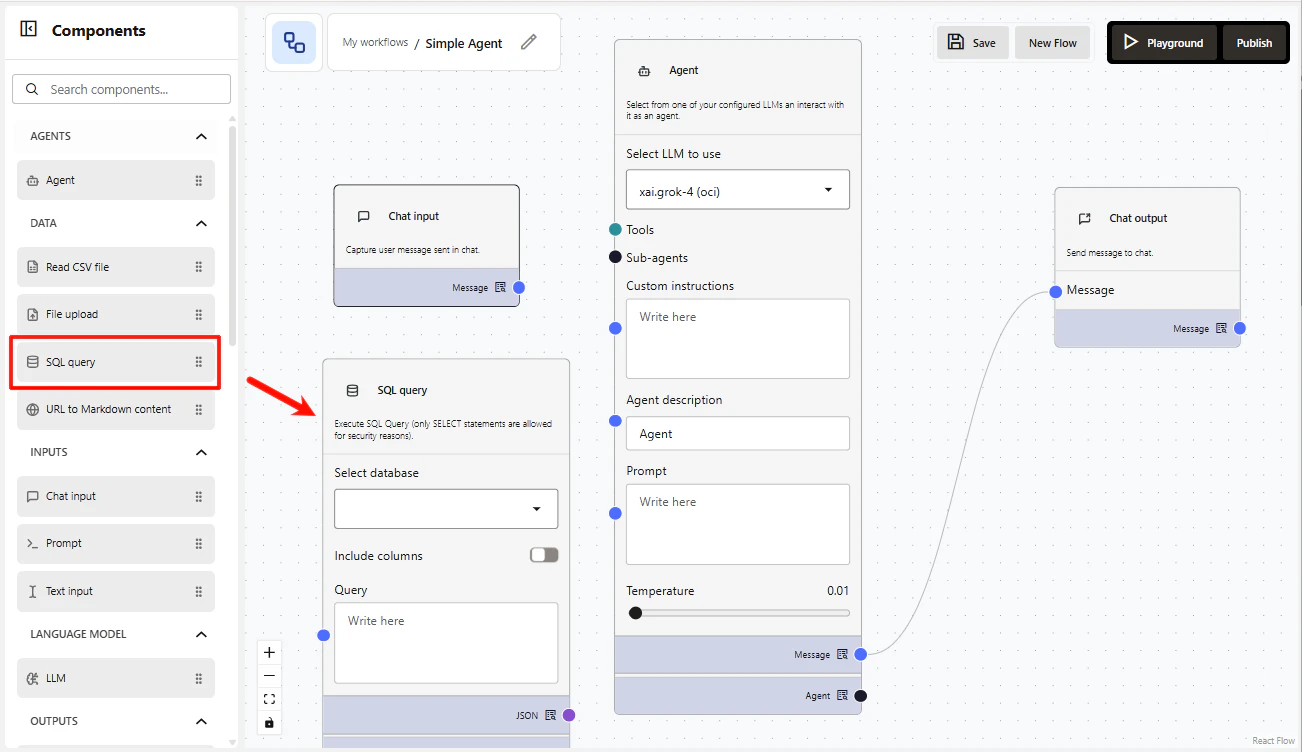Click the Prompt terminal icon

33,543
